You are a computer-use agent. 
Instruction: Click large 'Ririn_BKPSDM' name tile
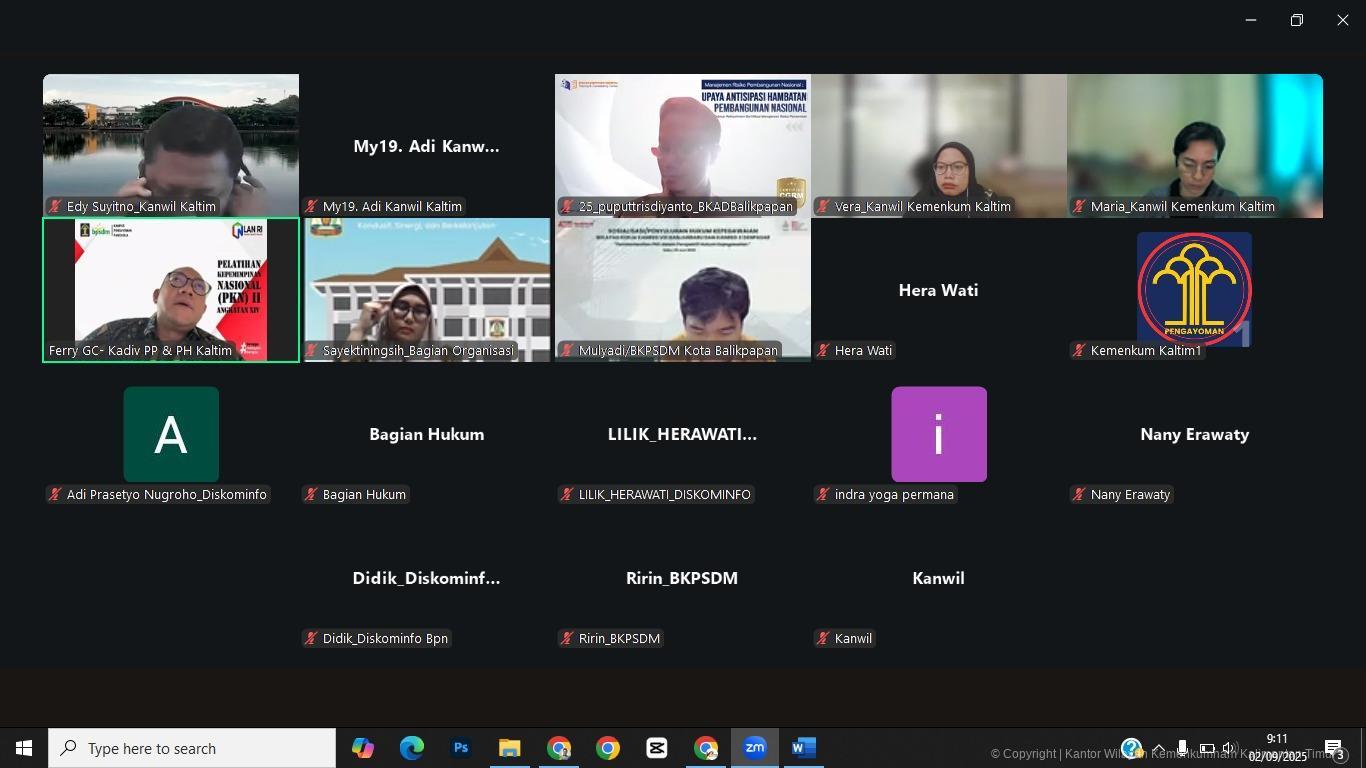(682, 578)
